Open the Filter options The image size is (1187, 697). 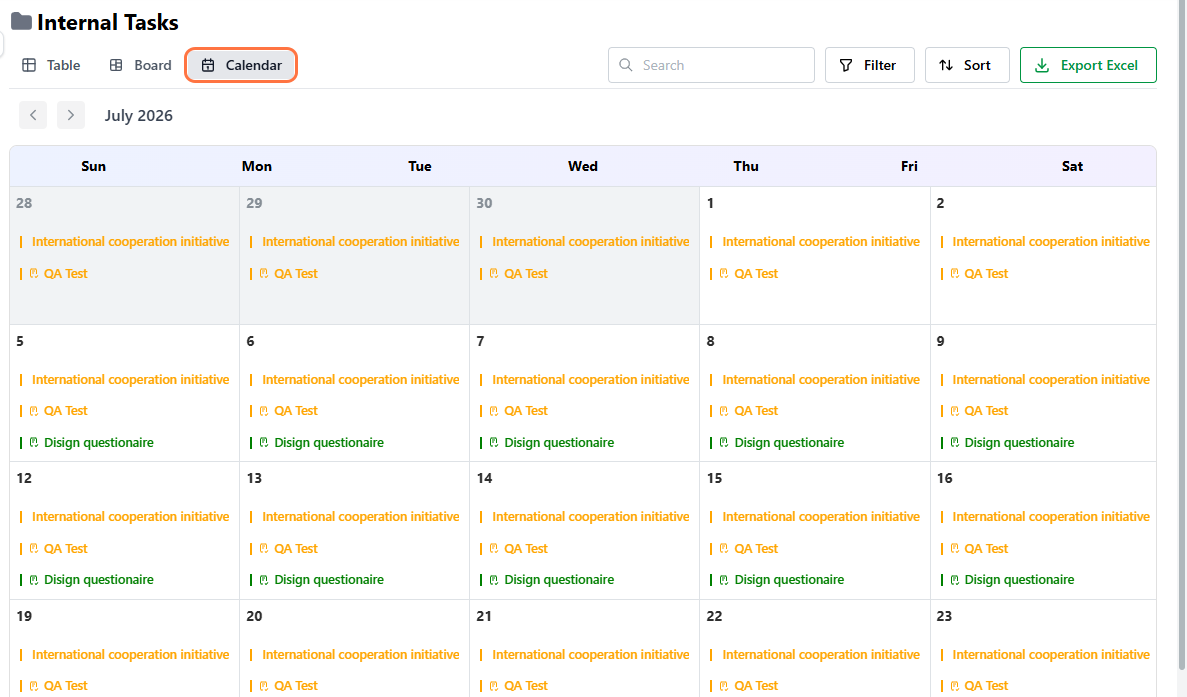[x=869, y=65]
